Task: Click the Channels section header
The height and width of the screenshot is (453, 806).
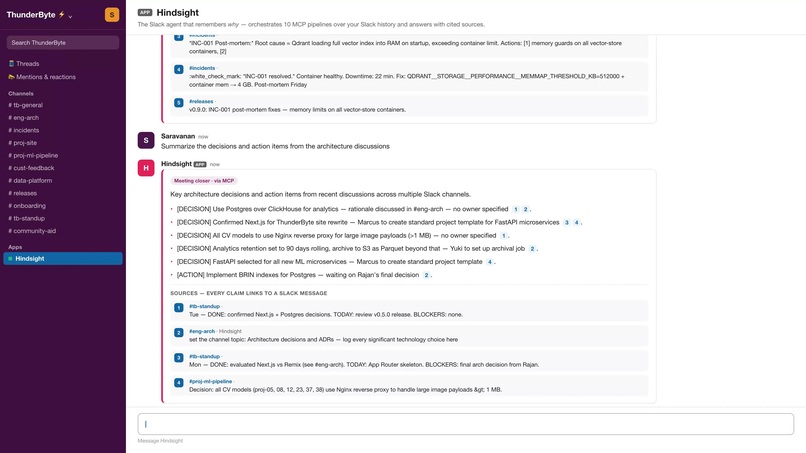Action: click(21, 94)
